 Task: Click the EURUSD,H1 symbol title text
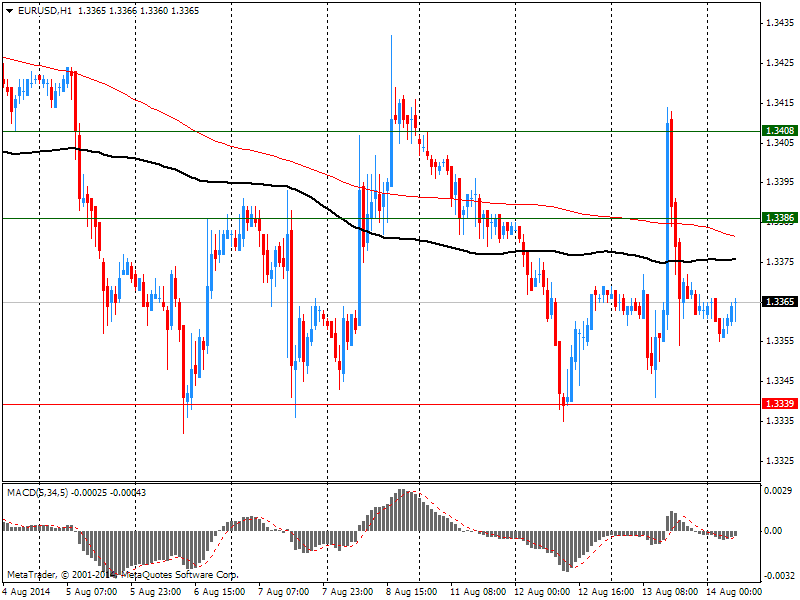tap(45, 11)
